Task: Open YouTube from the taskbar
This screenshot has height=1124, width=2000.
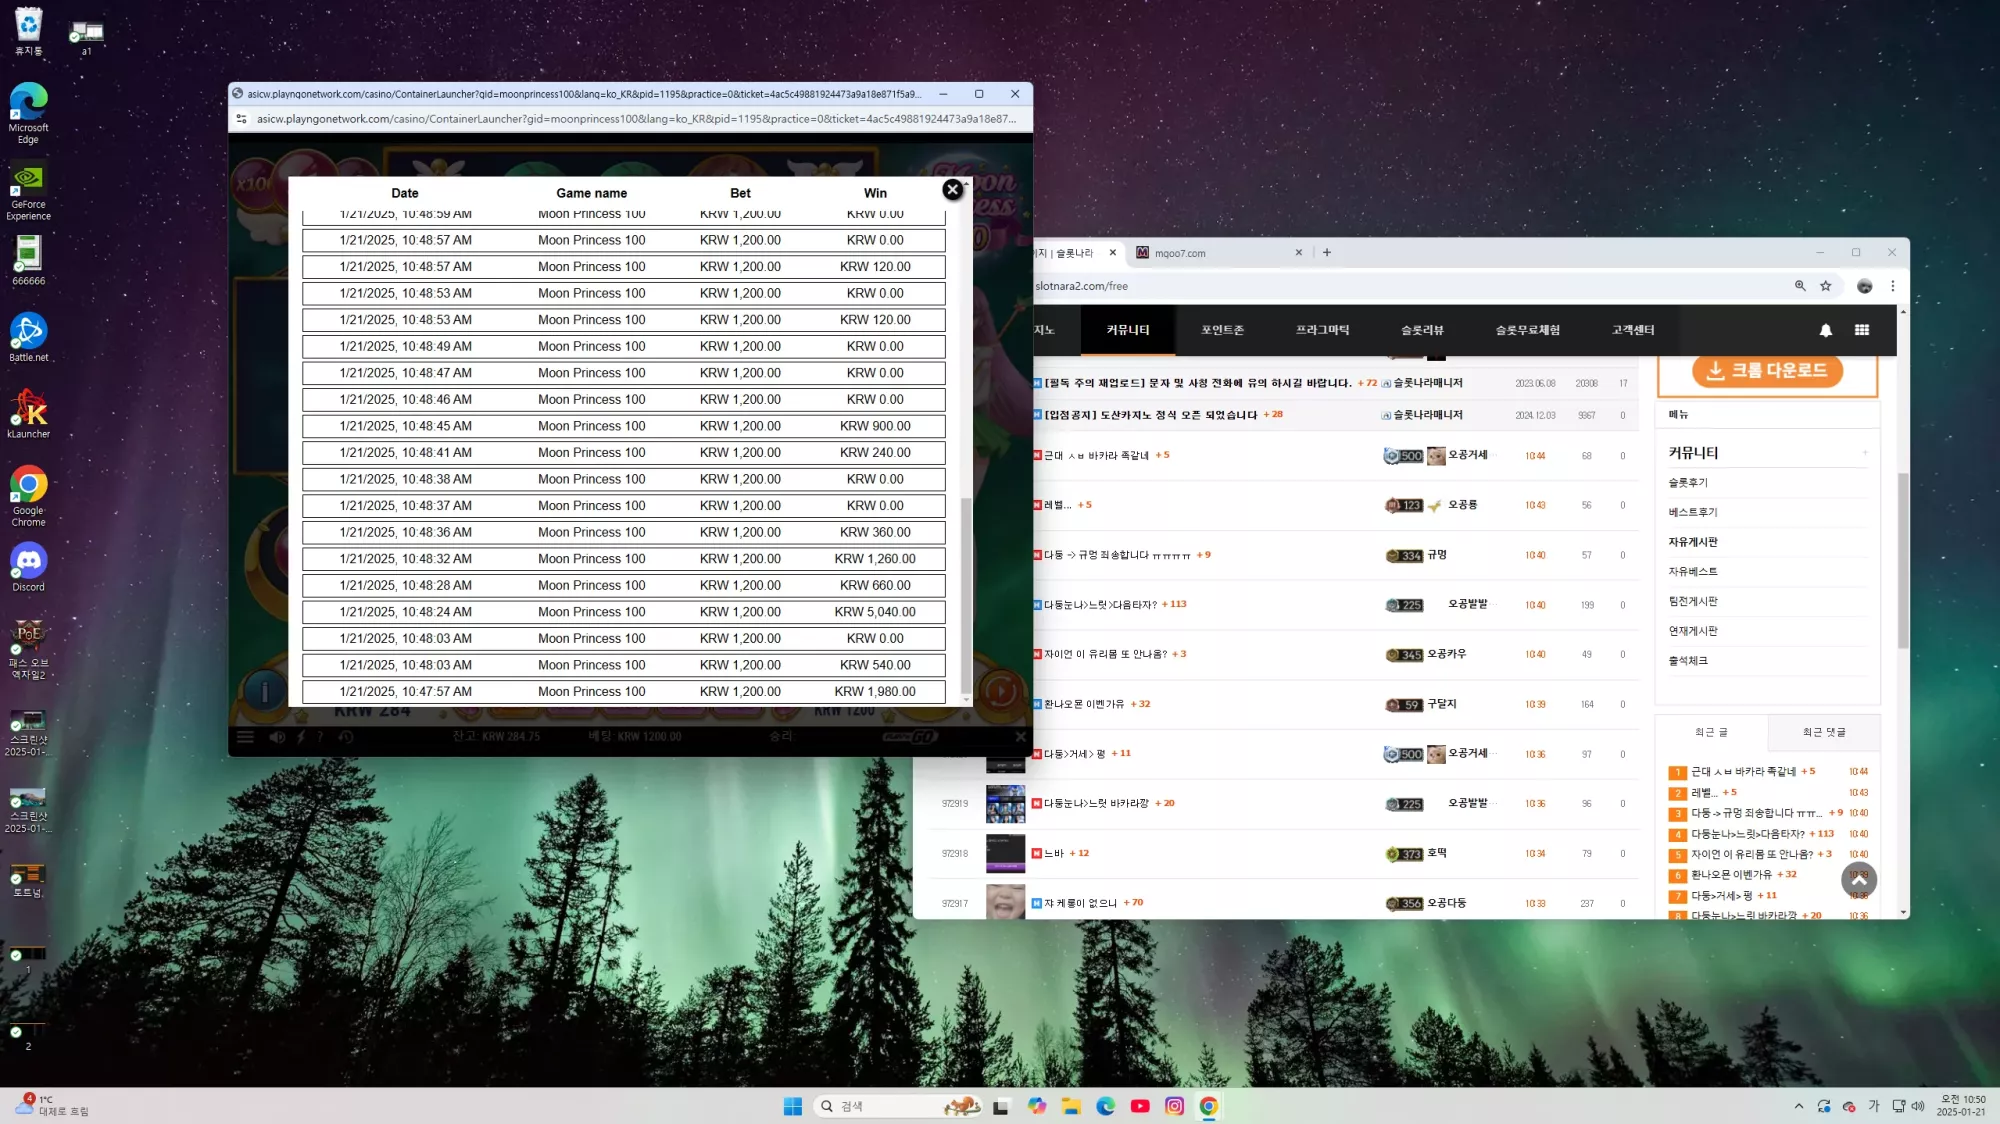Action: tap(1140, 1106)
